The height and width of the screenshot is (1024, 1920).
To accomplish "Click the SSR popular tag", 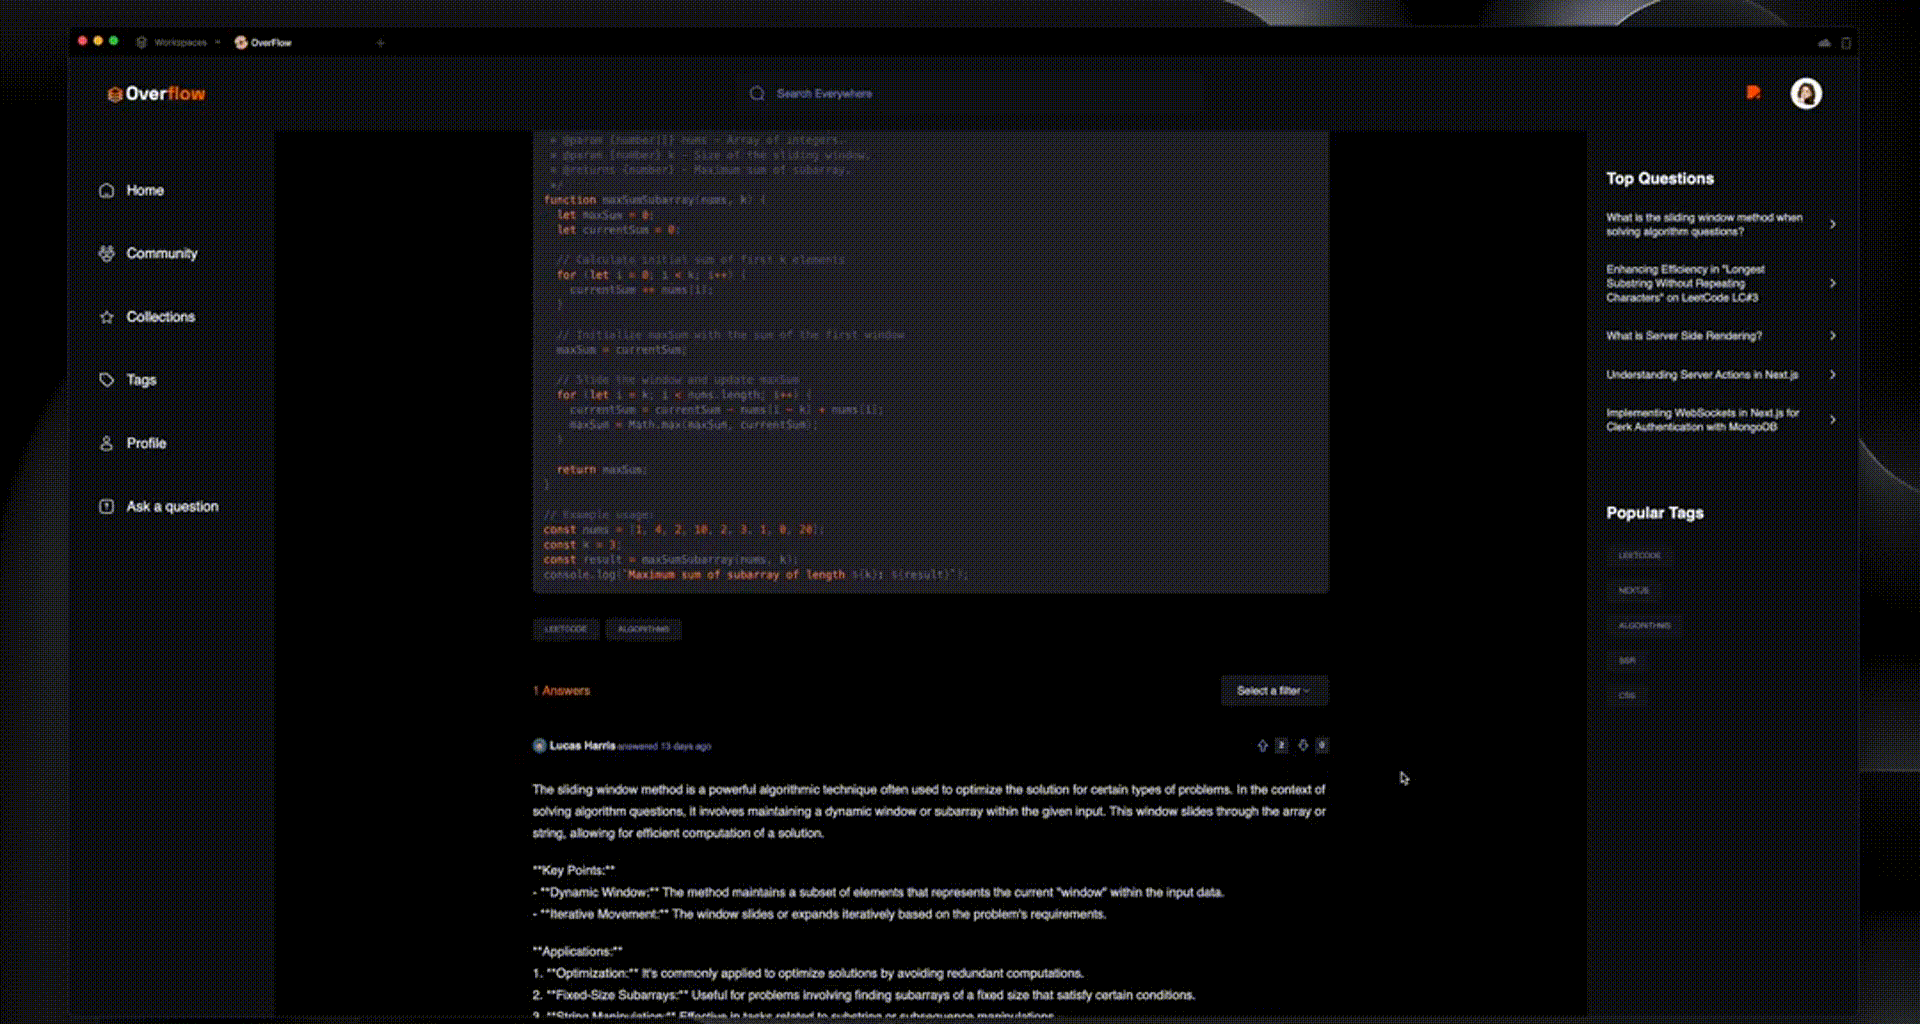I will (1627, 660).
